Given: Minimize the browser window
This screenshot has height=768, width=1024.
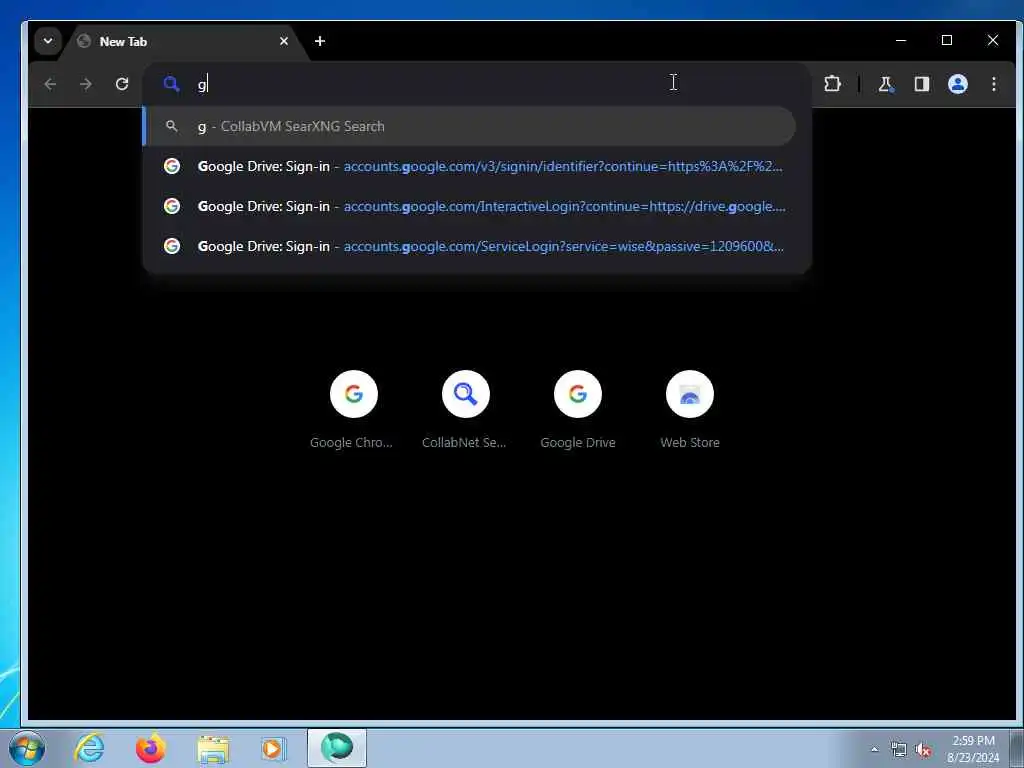Looking at the screenshot, I should (901, 40).
